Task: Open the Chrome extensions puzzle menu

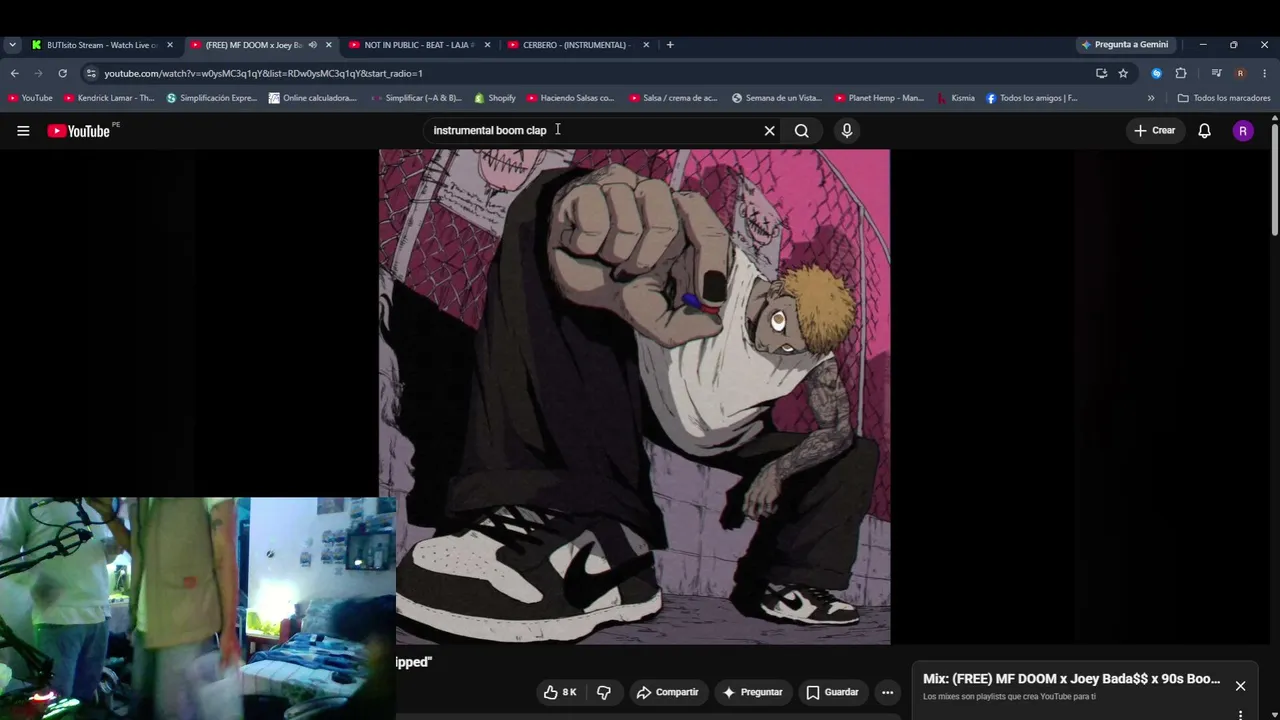Action: pyautogui.click(x=1181, y=73)
